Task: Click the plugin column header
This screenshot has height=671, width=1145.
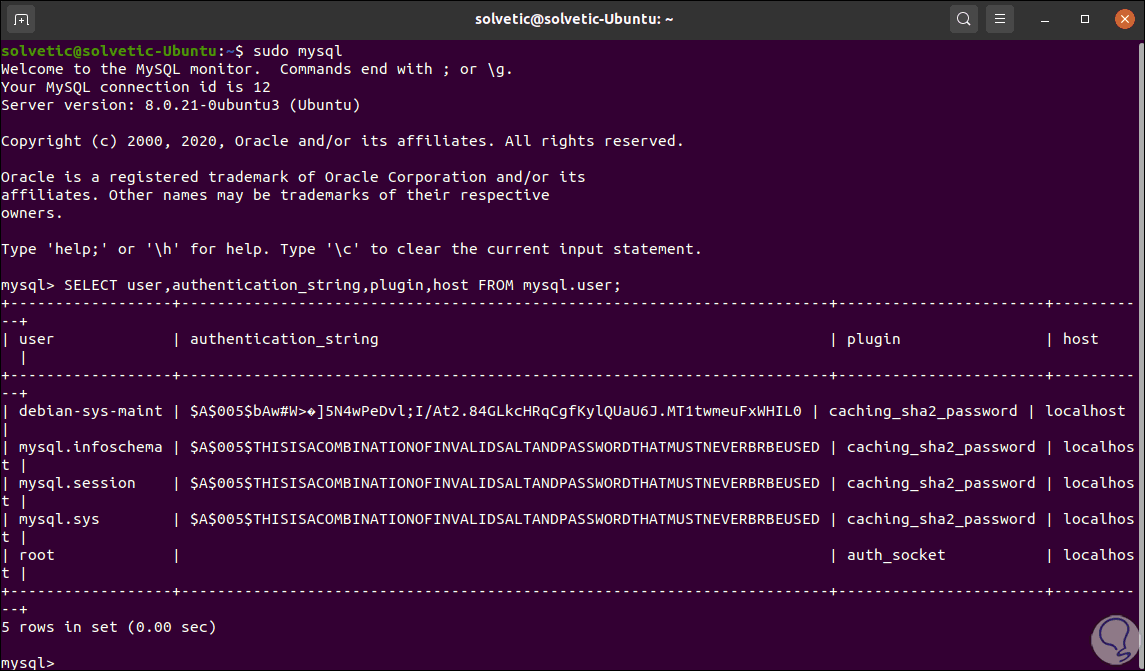Action: 873,339
